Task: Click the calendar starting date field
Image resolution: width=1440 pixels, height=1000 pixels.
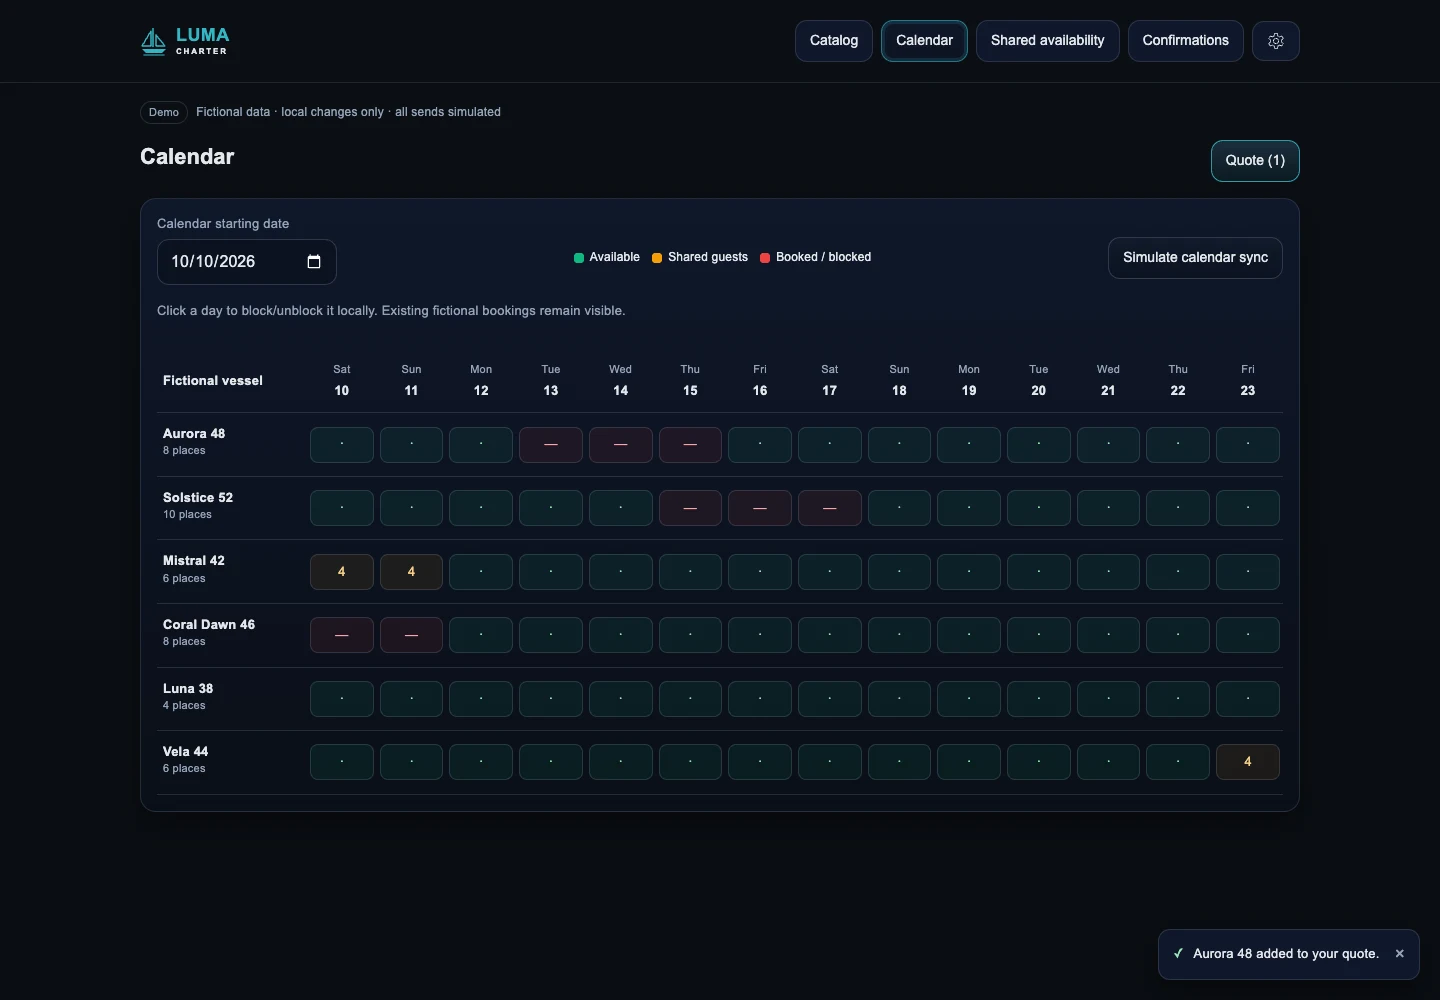Action: tap(247, 262)
